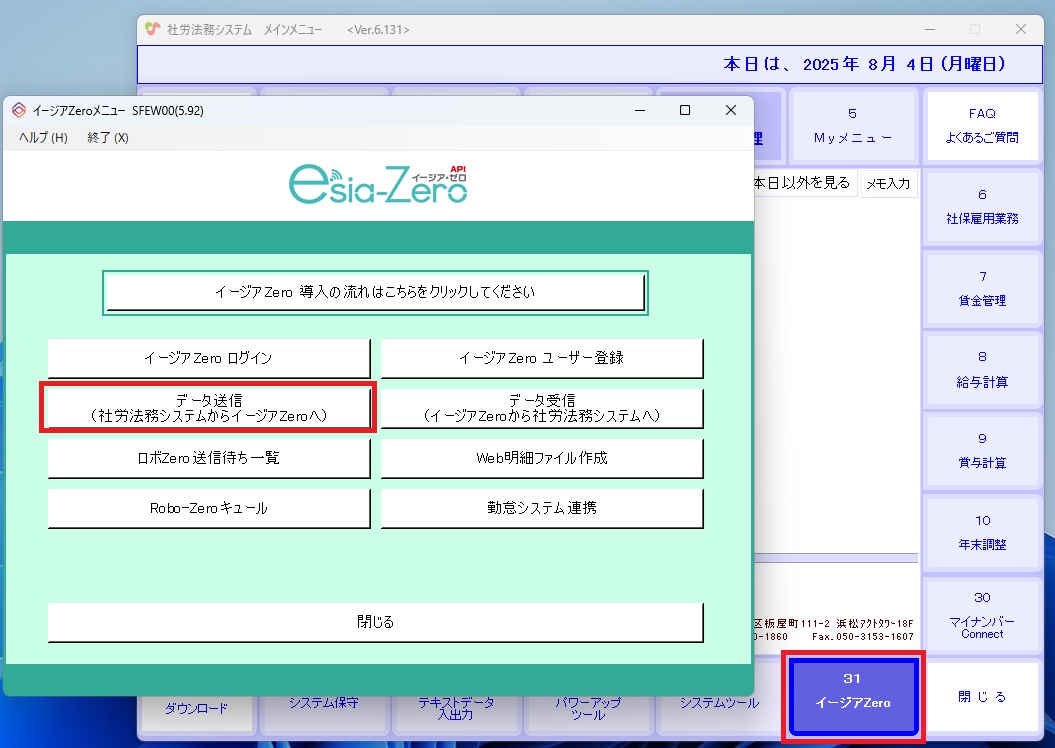
Task: Open ロボZero送信待ち一覧
Action: coord(207,458)
